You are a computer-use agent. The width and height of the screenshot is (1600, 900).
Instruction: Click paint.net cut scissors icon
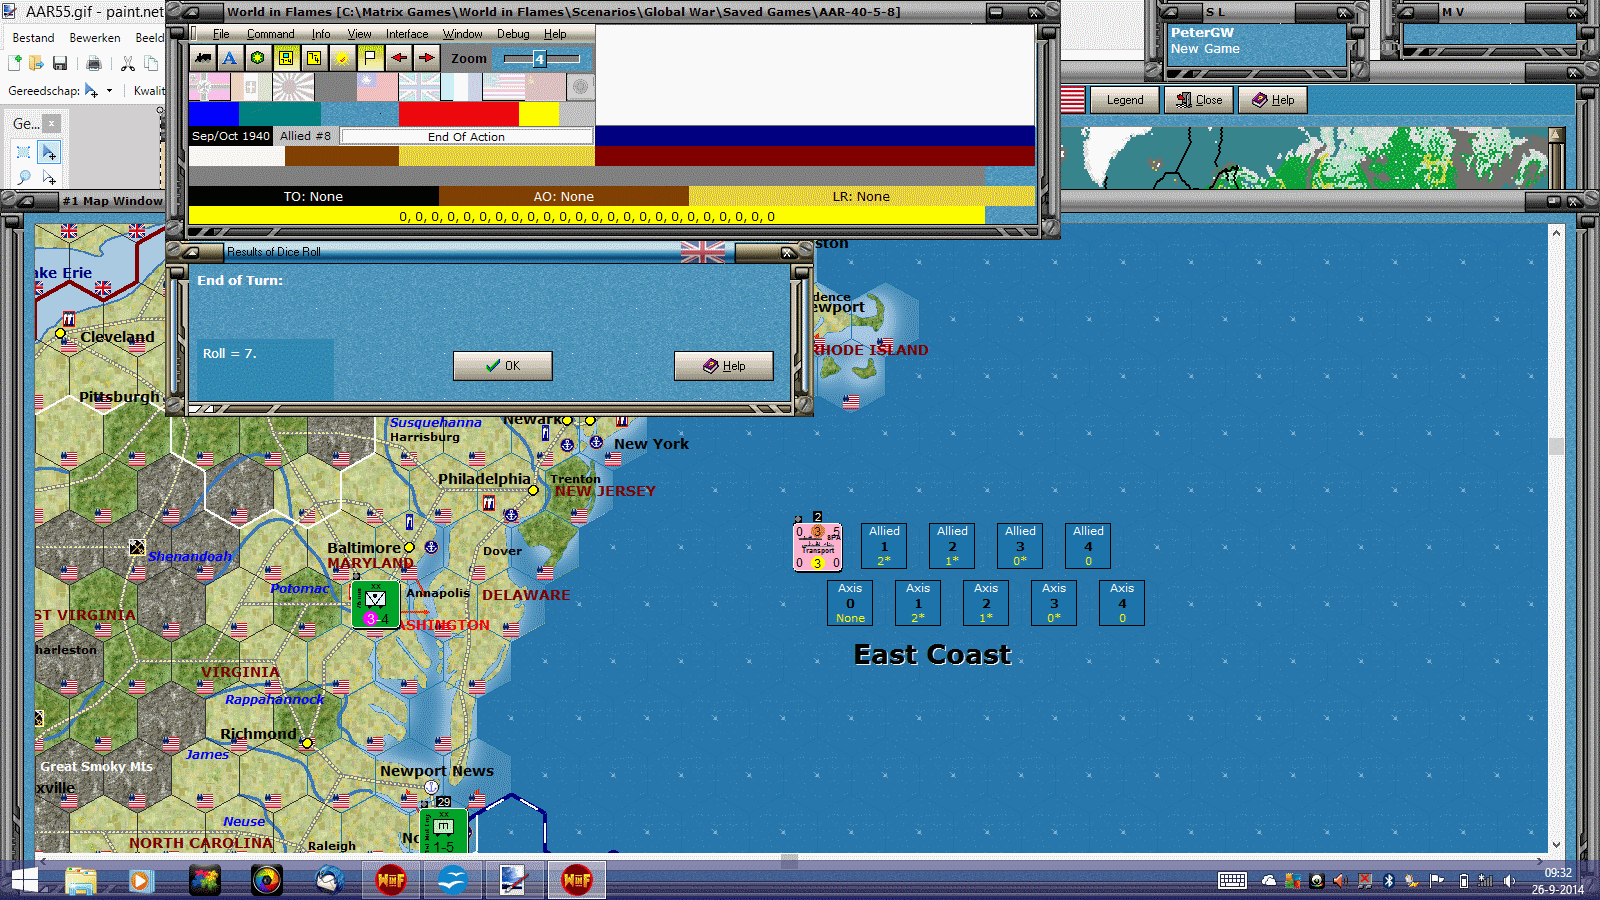(x=128, y=63)
